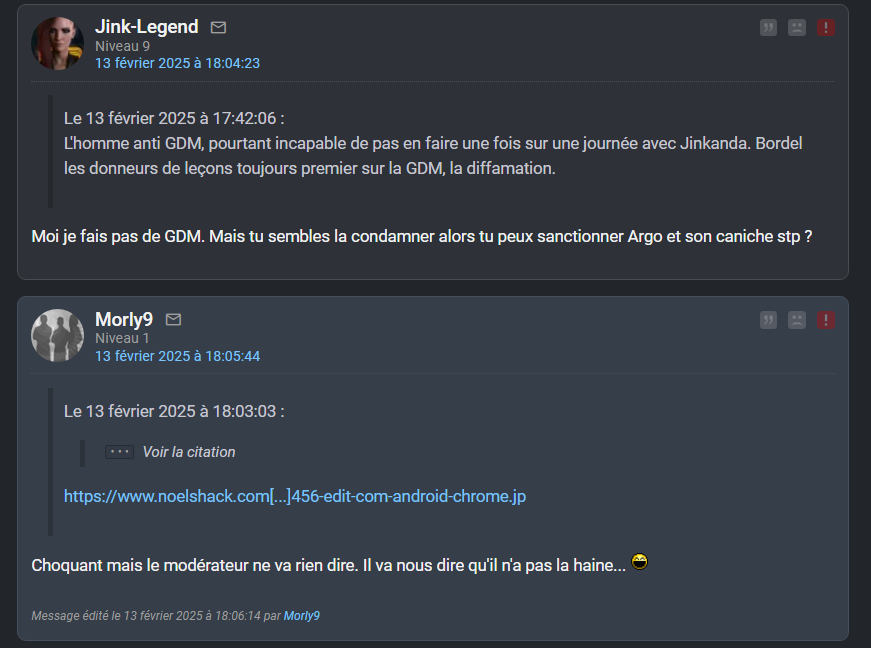Screen dimensions: 871x648
Task: Expand the hidden nested quote ellipsis button
Action: pos(119,452)
